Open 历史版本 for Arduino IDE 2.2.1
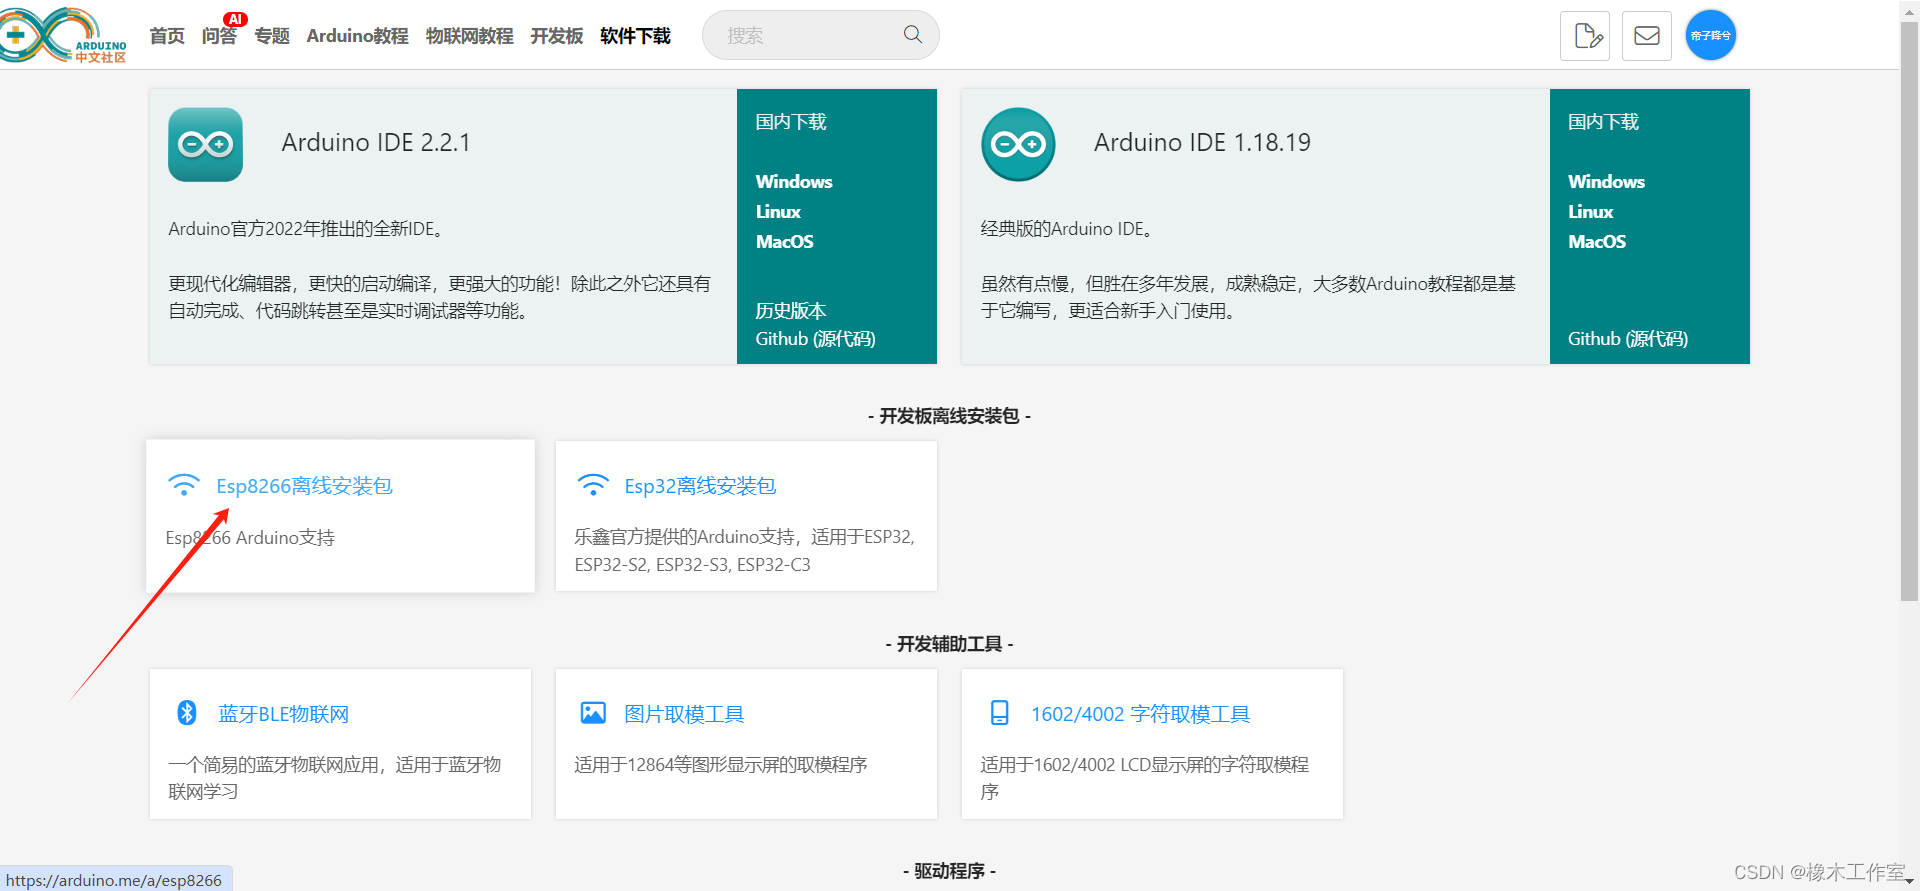 (x=791, y=311)
